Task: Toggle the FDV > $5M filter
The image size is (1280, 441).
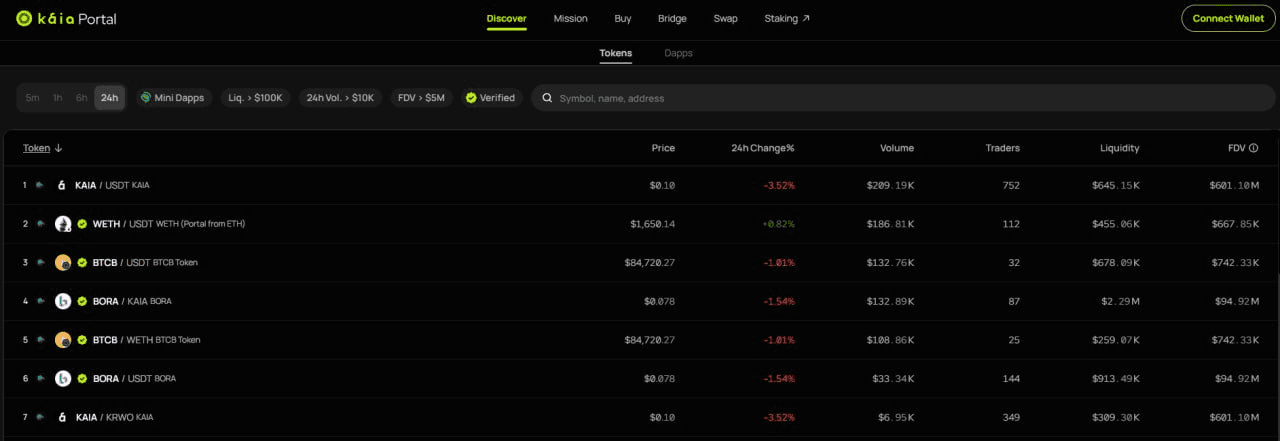Action: point(421,98)
